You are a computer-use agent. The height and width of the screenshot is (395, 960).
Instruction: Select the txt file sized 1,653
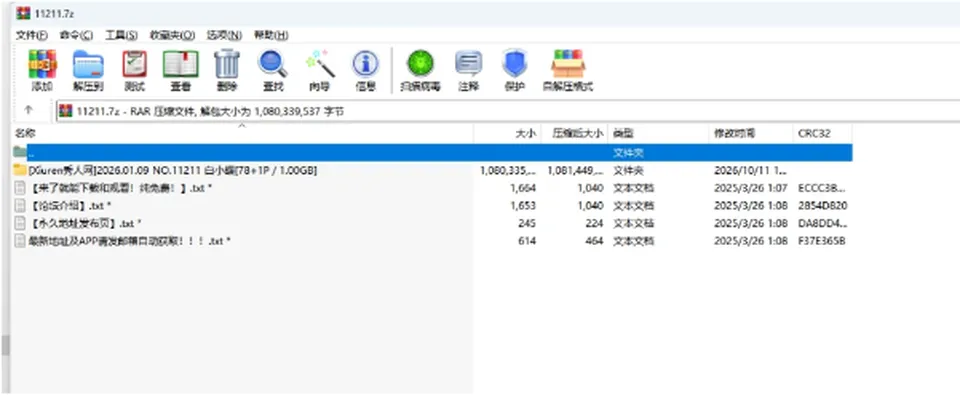click(69, 206)
